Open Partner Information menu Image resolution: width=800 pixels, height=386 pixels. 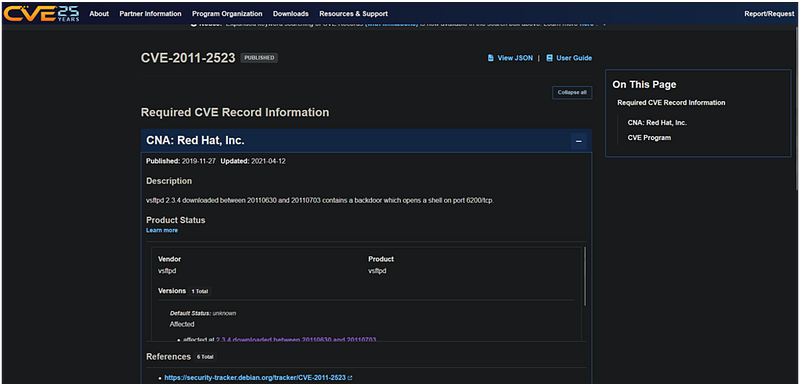point(151,14)
